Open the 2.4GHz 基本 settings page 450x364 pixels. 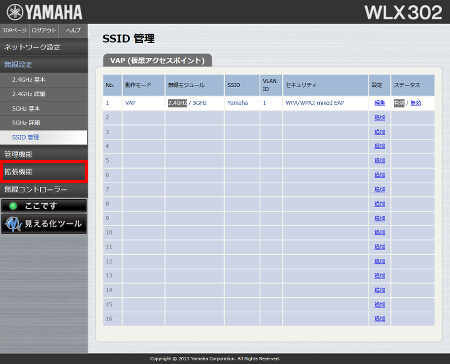coord(44,80)
